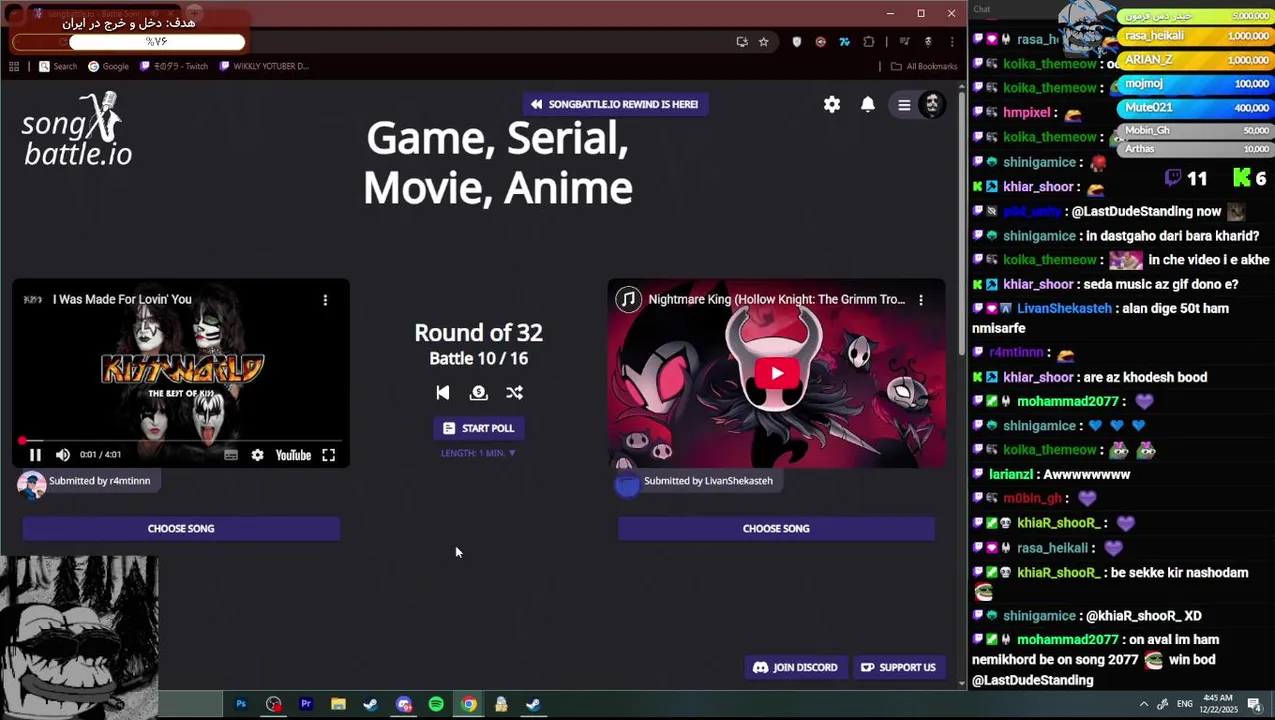Click the KISS video progress bar
This screenshot has height=720, width=1275.
click(181, 440)
